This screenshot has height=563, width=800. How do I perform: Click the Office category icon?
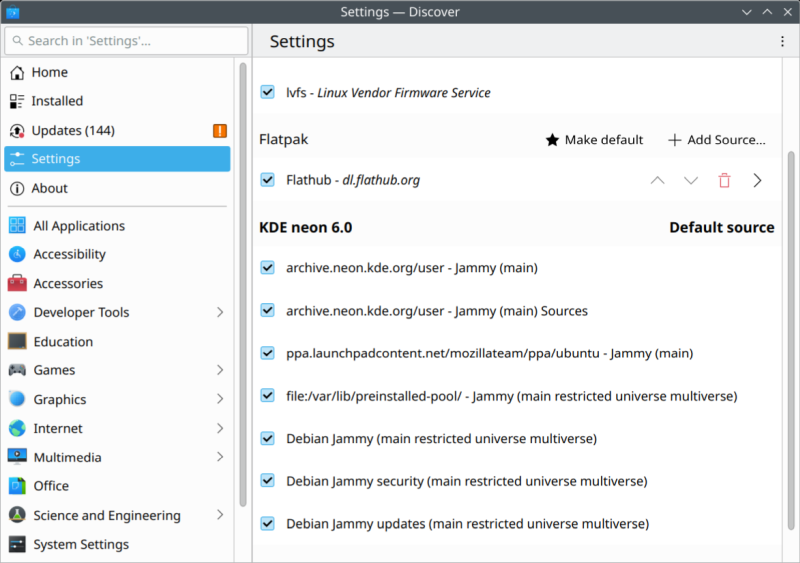tap(17, 486)
